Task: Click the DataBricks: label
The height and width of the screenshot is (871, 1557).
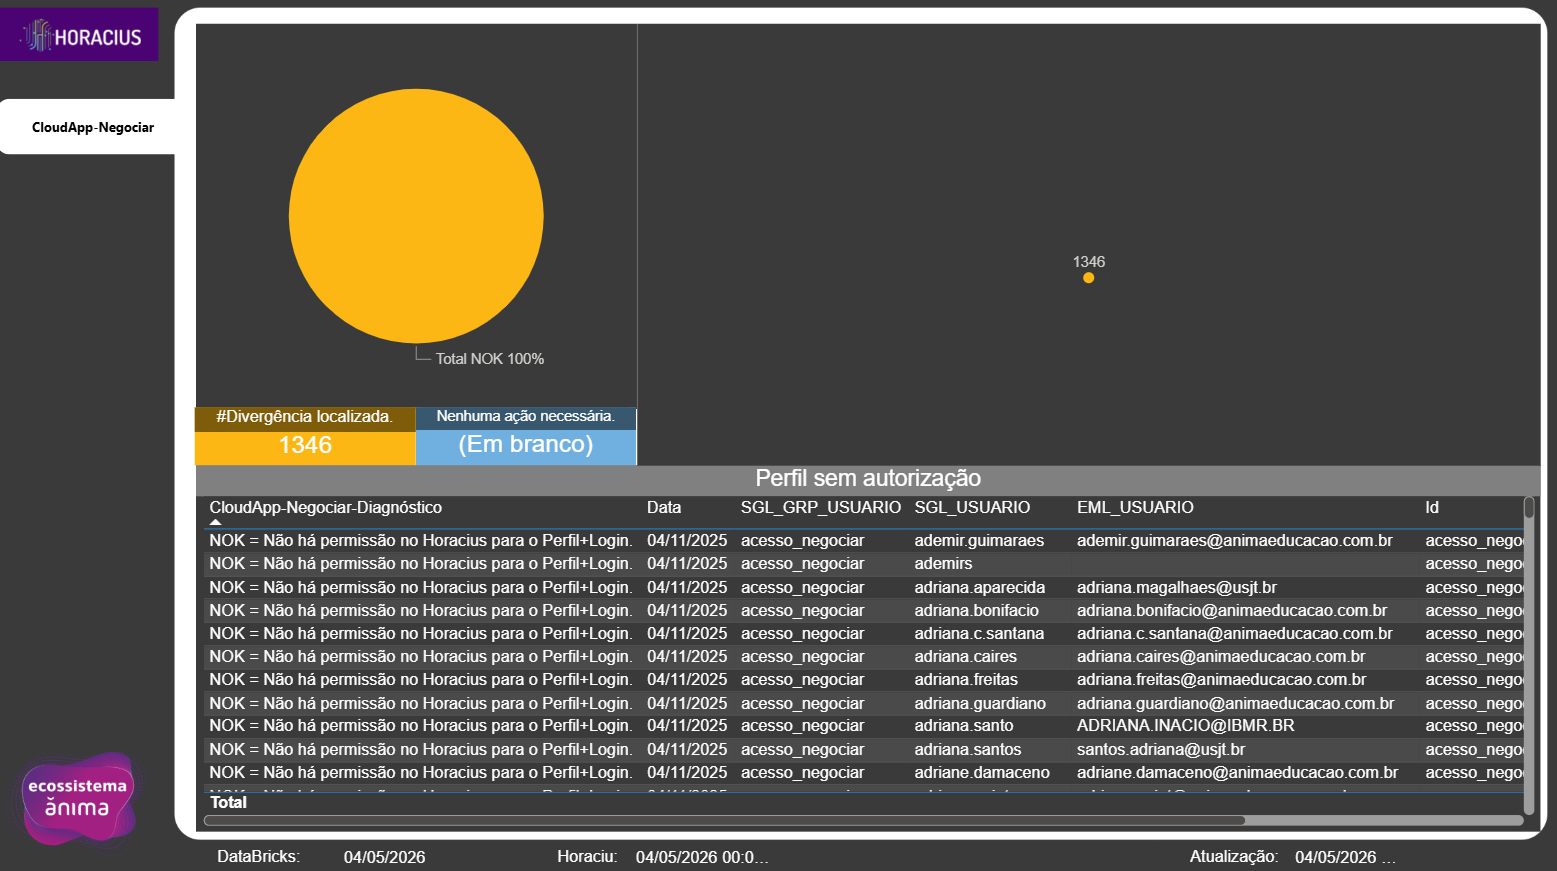Action: click(x=258, y=857)
